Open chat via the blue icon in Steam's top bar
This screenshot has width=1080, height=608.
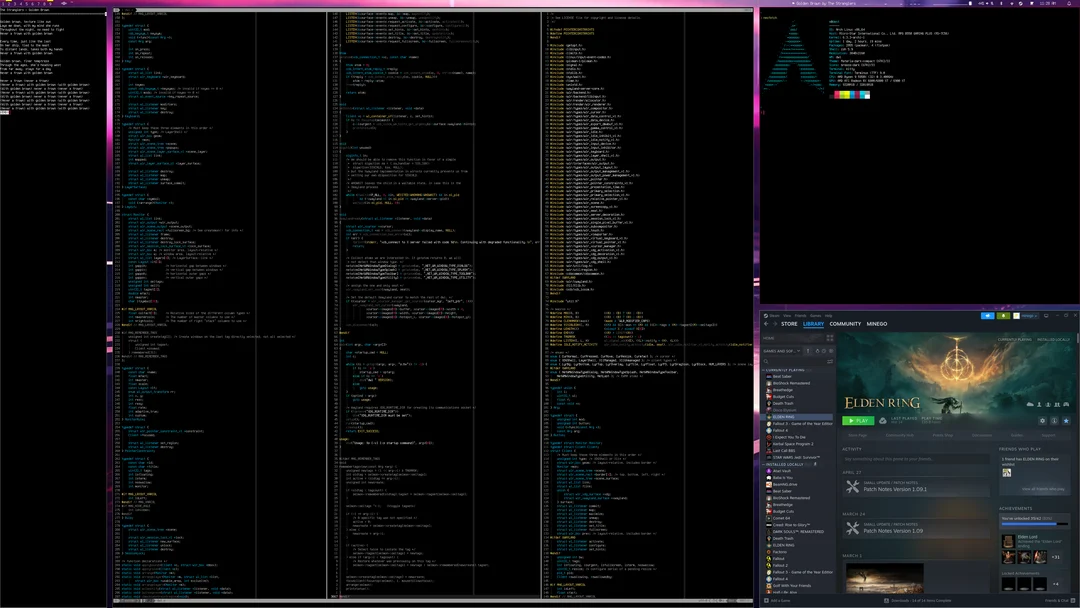987,316
